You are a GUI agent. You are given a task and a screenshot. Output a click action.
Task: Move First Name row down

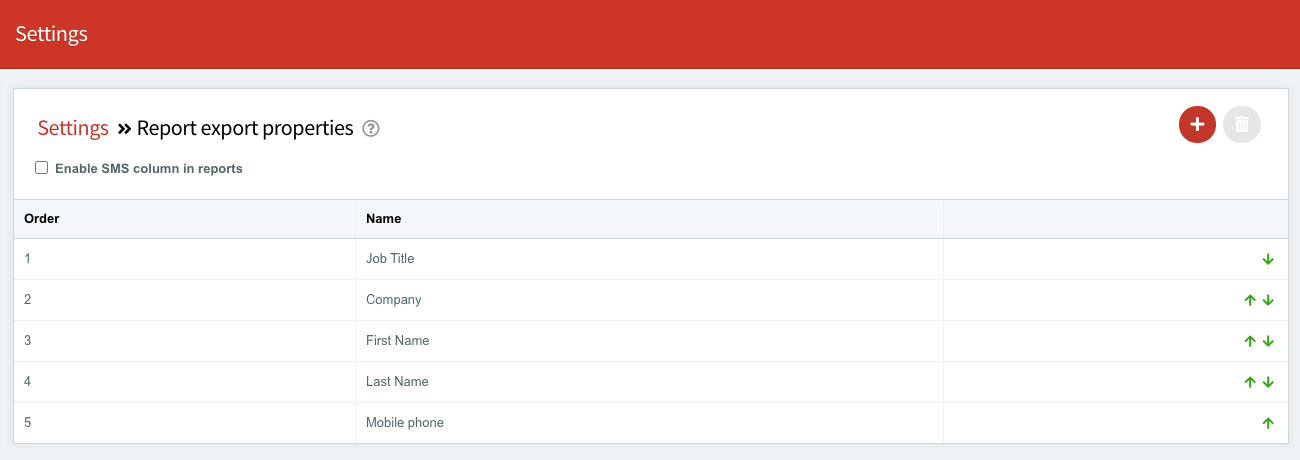[1268, 341]
